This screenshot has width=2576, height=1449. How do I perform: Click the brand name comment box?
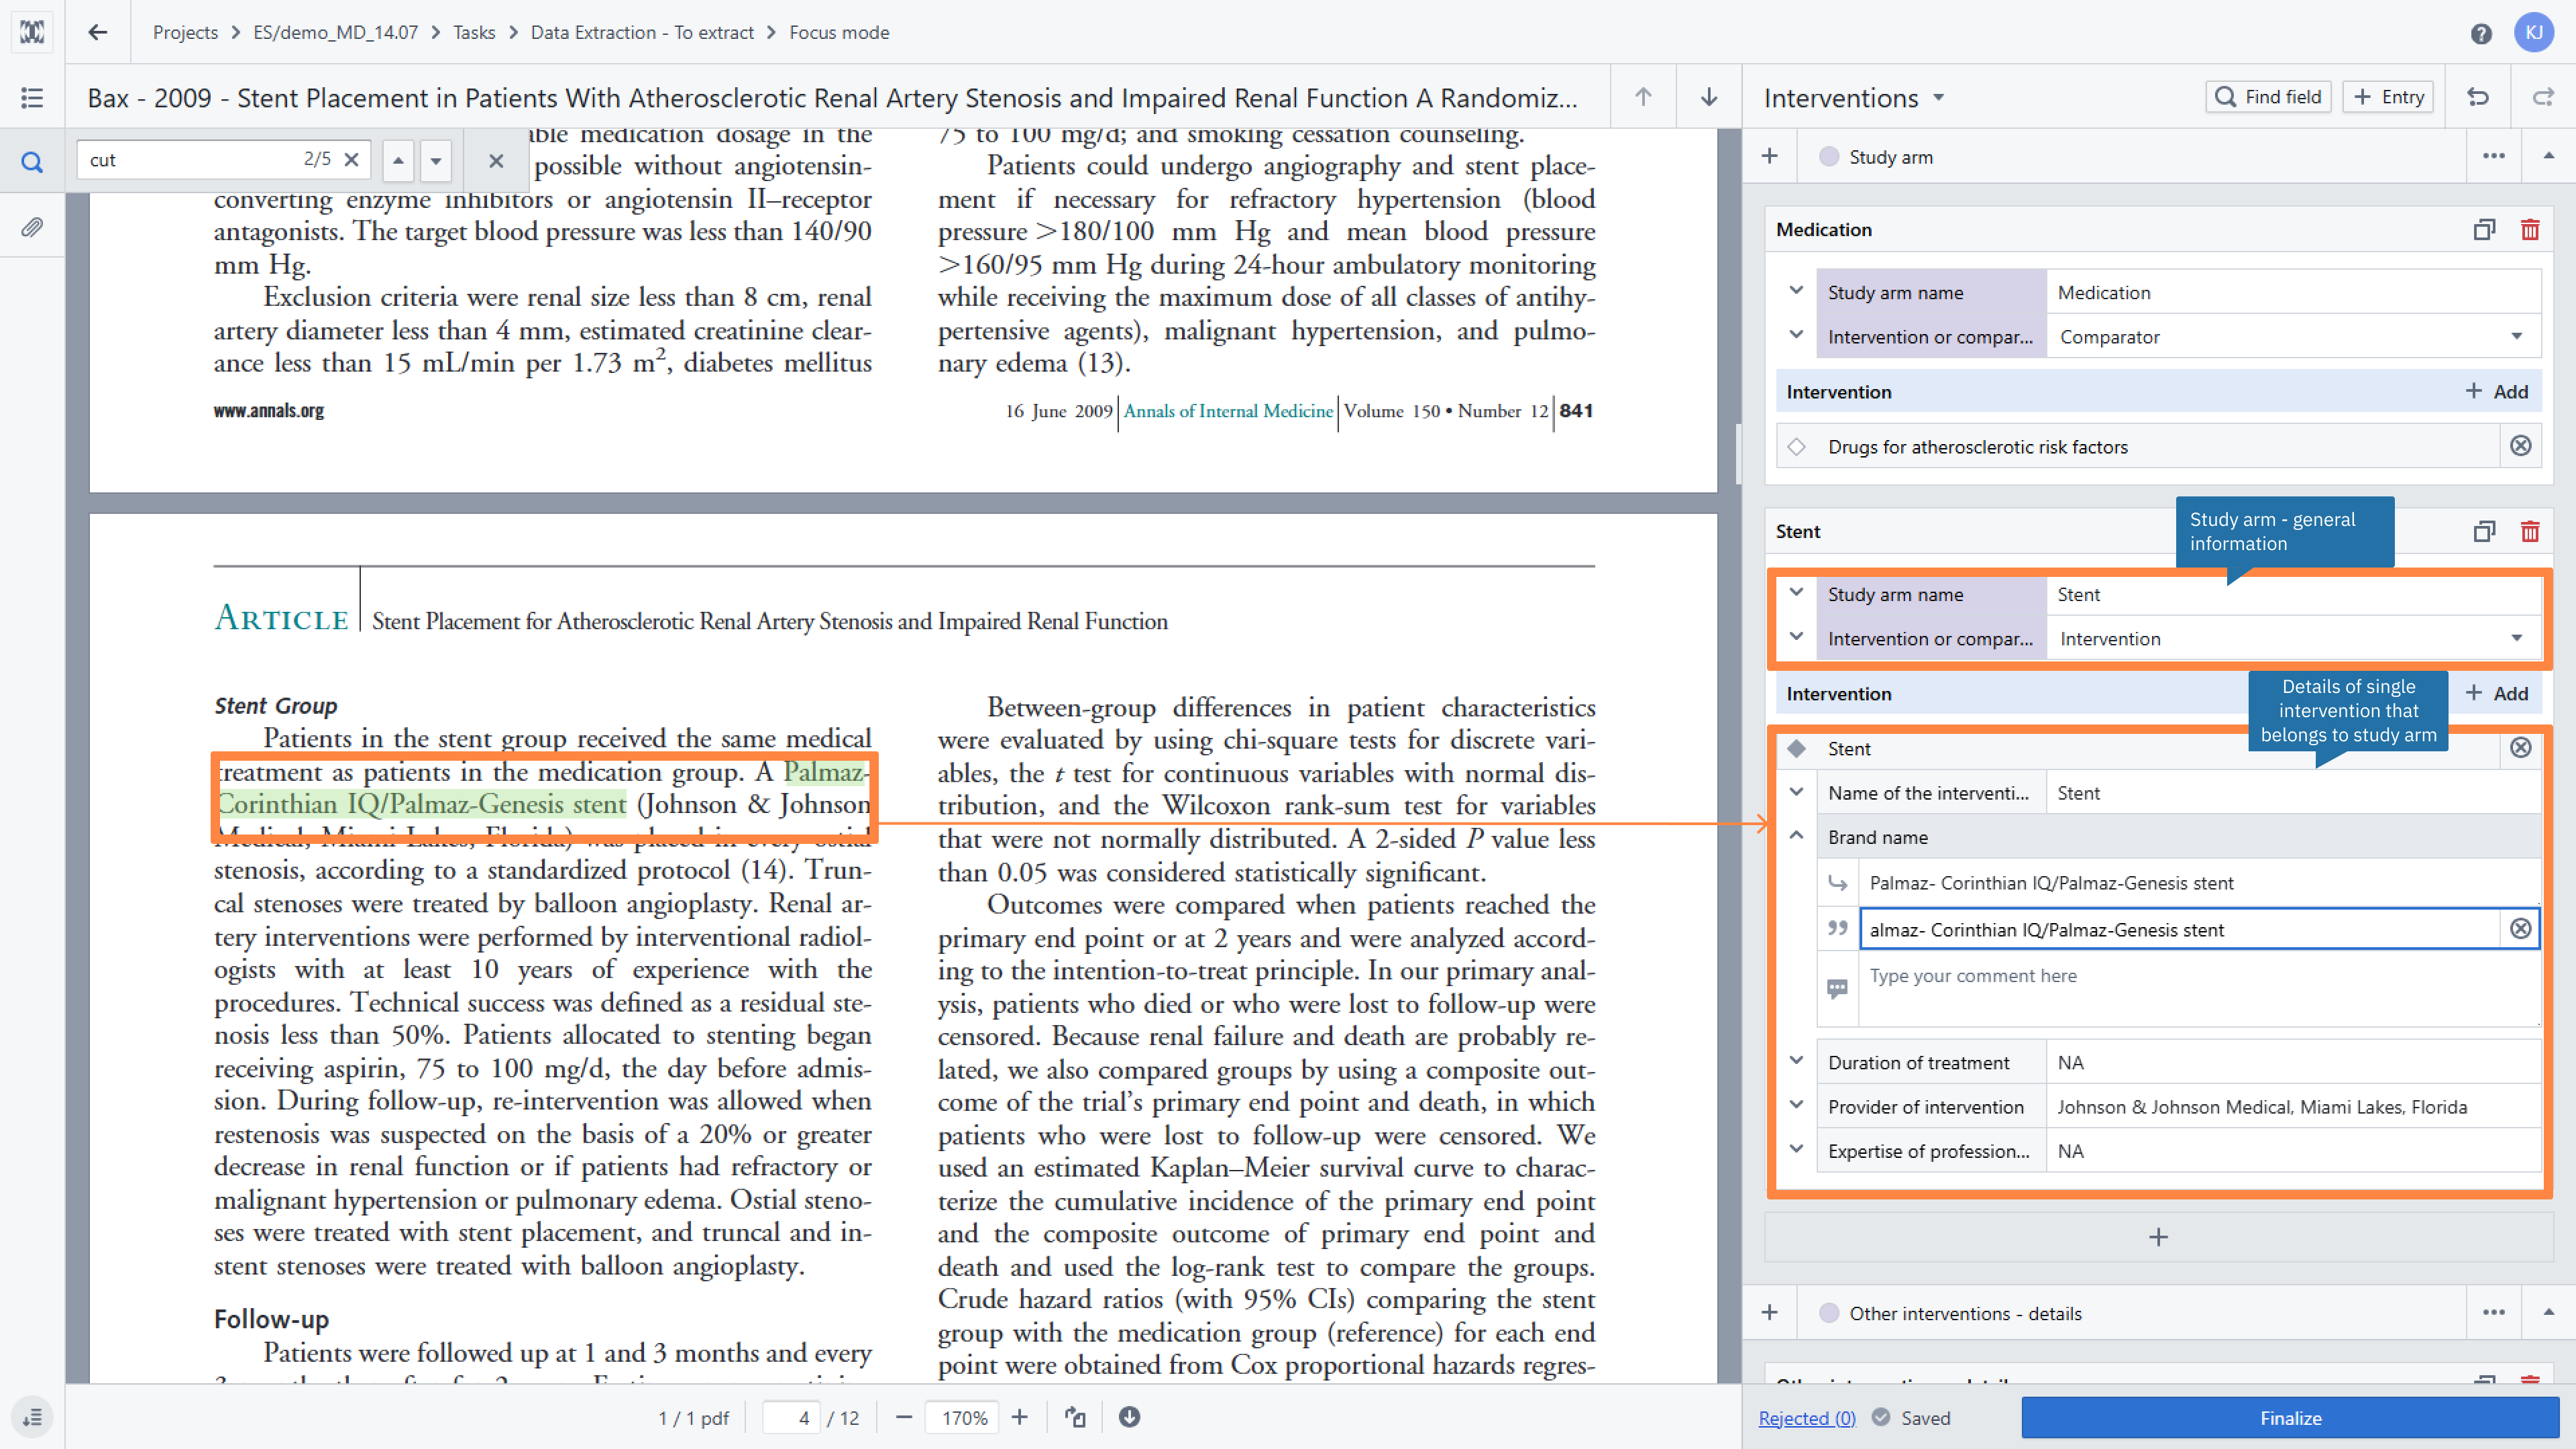click(x=2199, y=990)
